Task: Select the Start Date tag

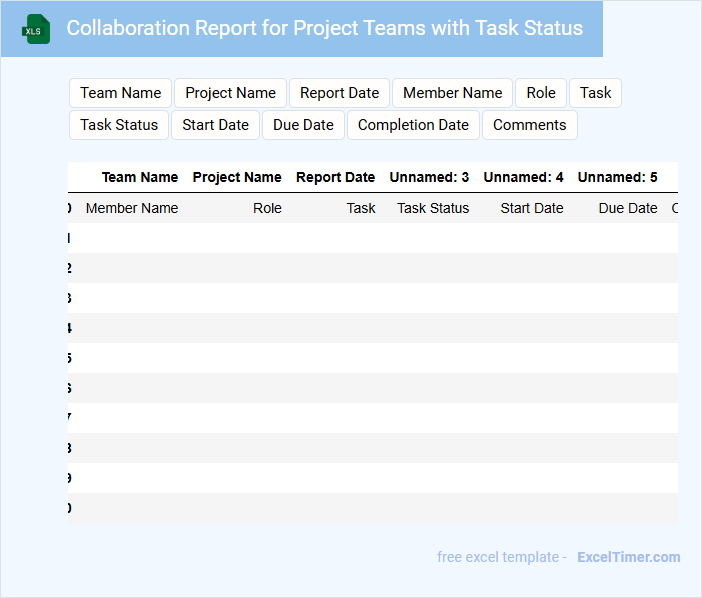Action: click(215, 125)
